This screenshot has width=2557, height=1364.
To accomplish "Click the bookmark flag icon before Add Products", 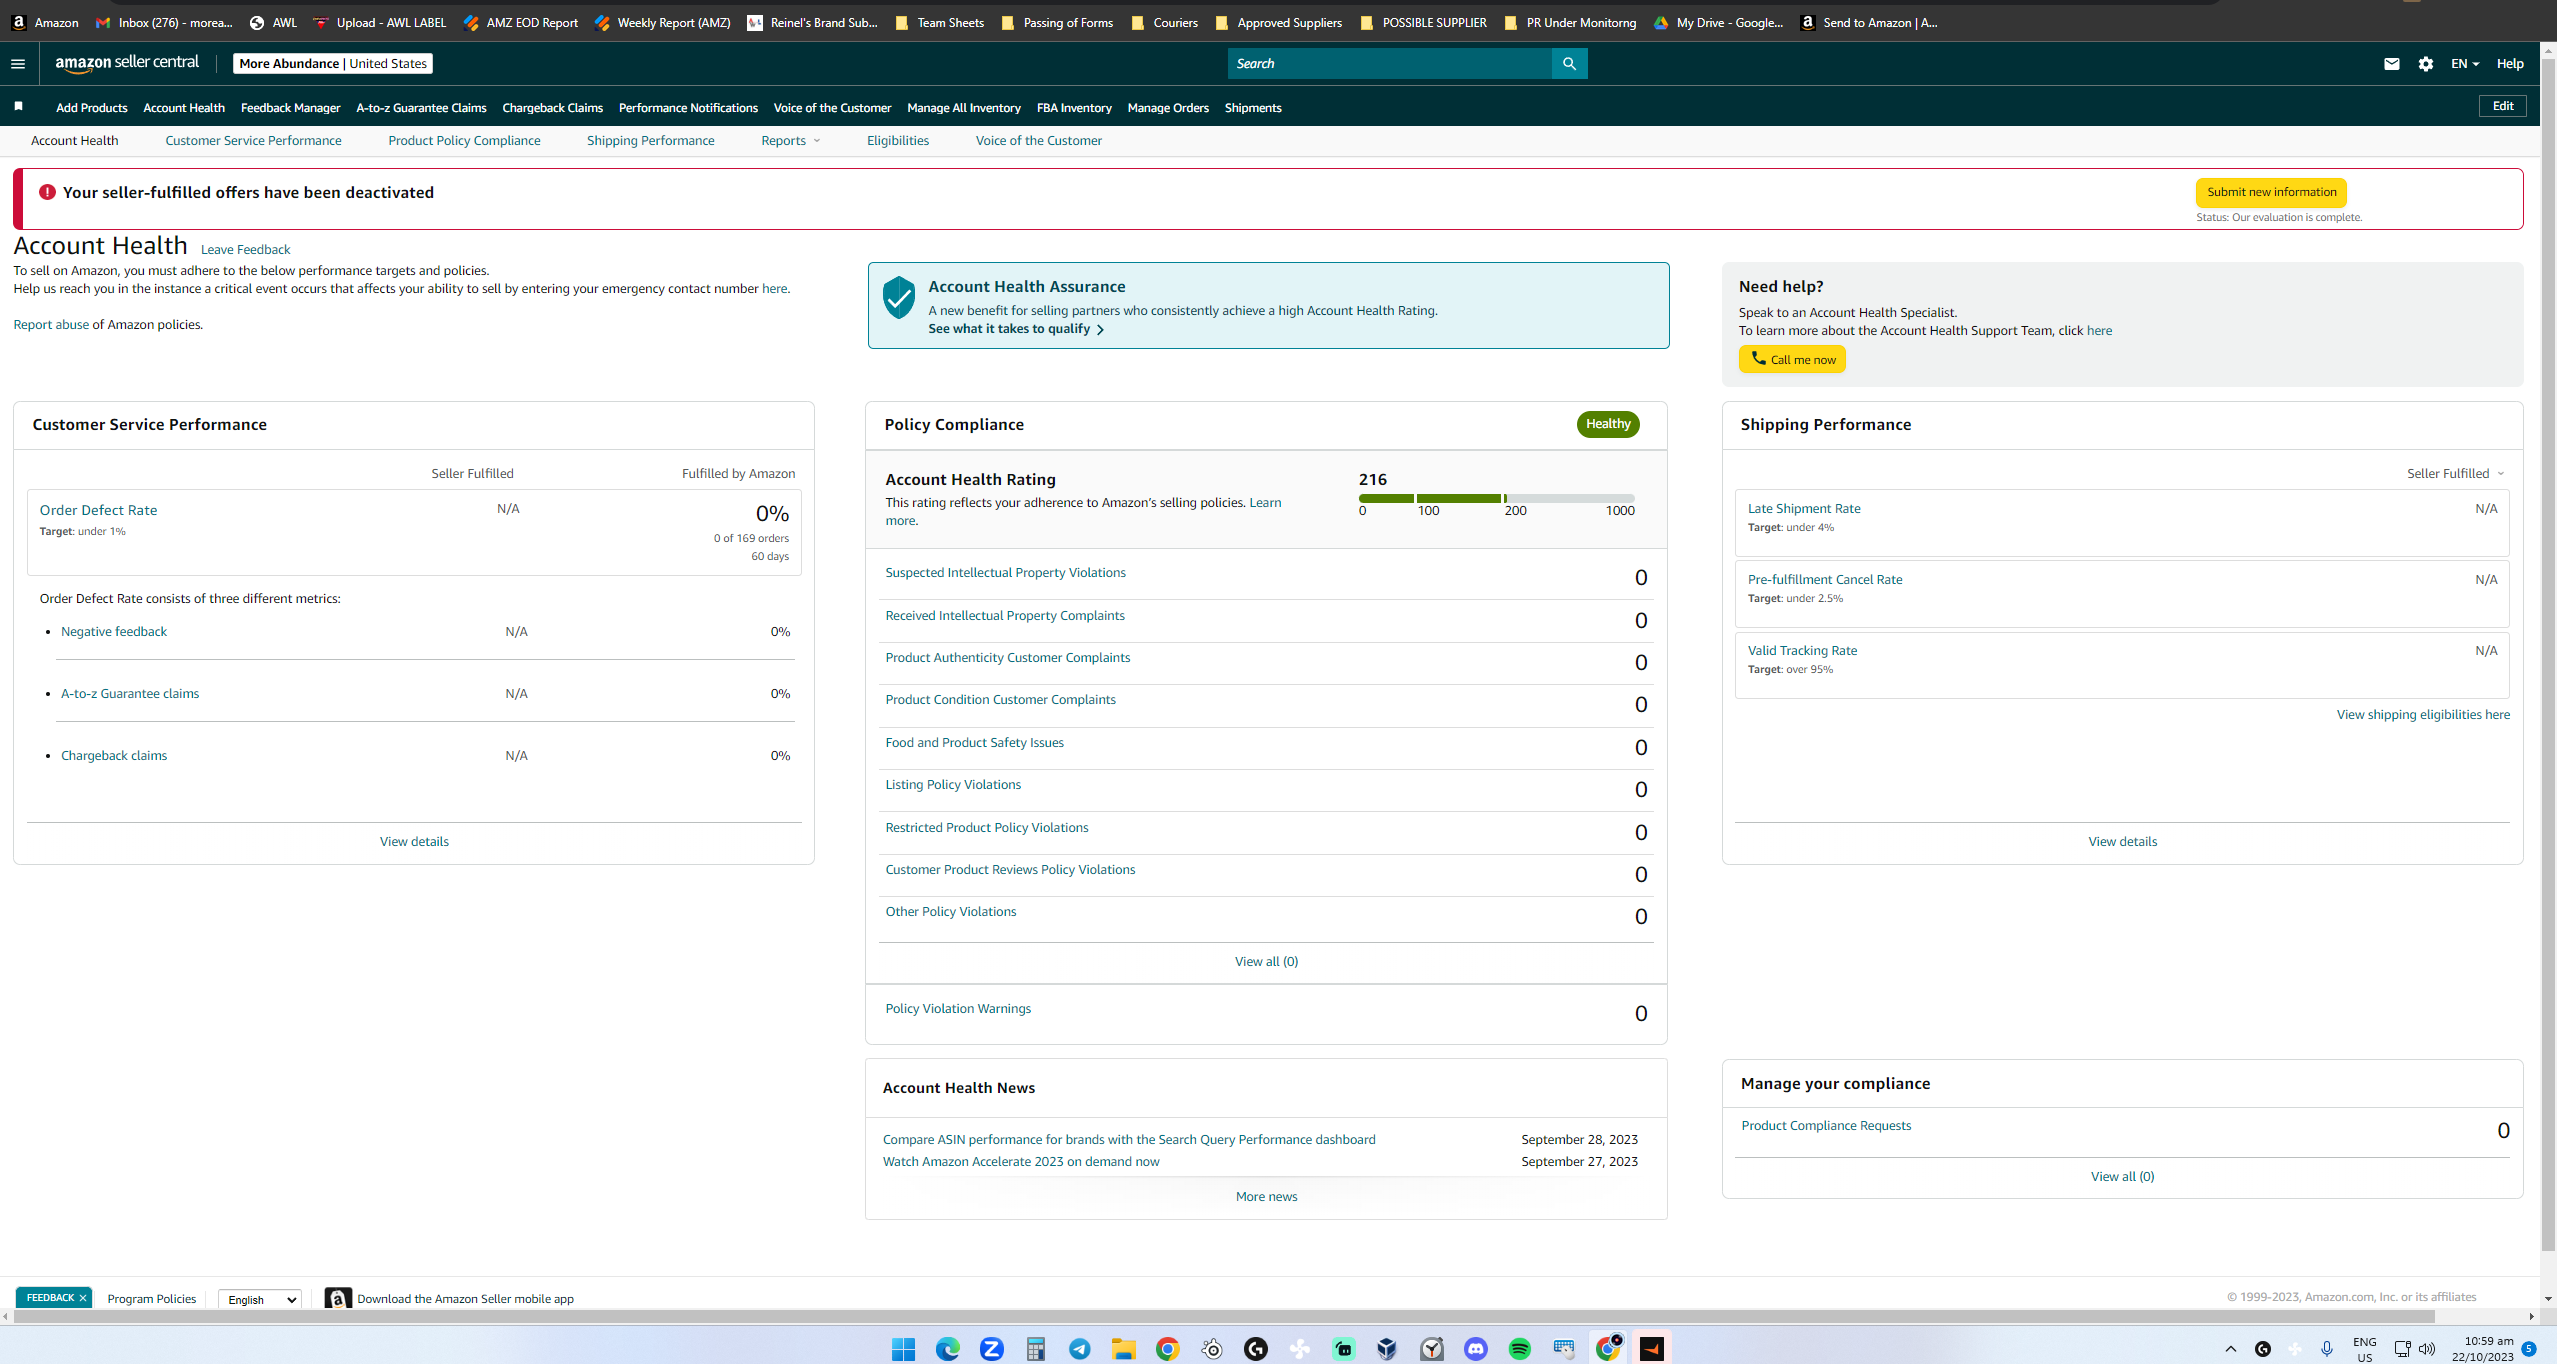I will point(19,106).
